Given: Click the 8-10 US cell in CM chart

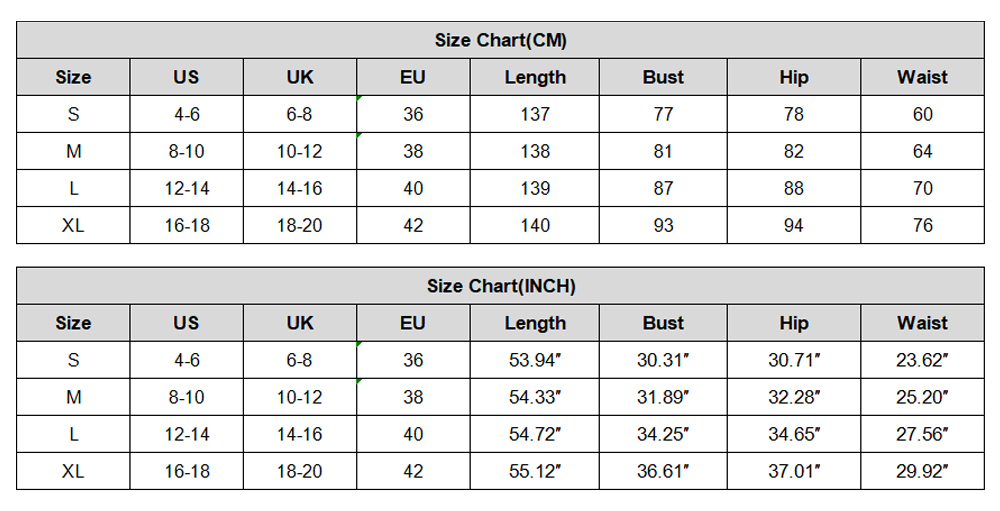Looking at the screenshot, I should 186,151.
